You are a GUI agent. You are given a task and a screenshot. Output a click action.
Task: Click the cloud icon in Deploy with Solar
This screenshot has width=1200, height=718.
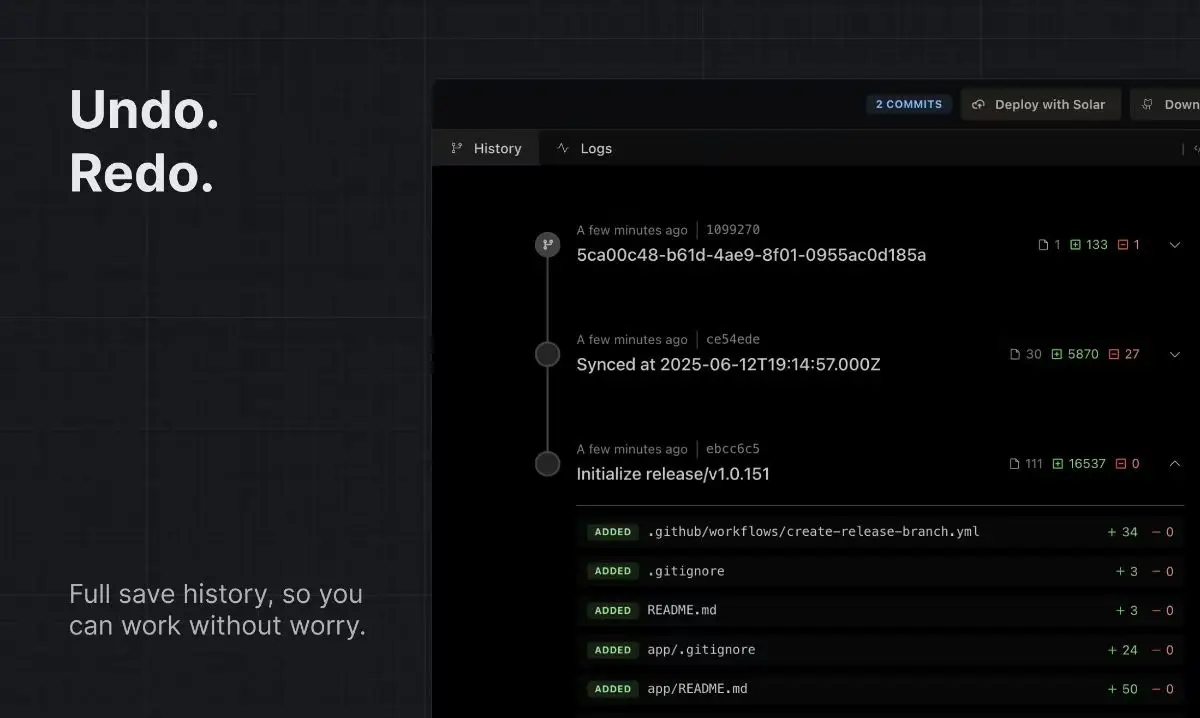pyautogui.click(x=978, y=104)
